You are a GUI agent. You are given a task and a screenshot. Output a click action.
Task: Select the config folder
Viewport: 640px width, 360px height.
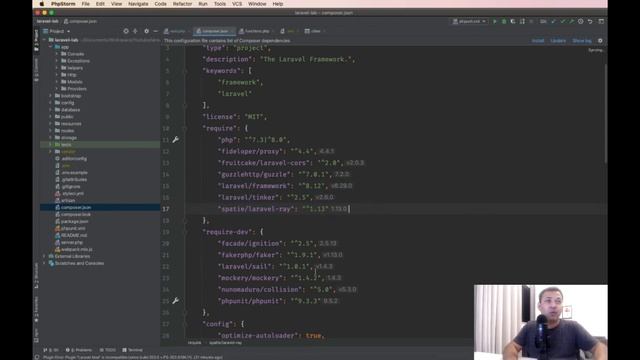click(67, 102)
